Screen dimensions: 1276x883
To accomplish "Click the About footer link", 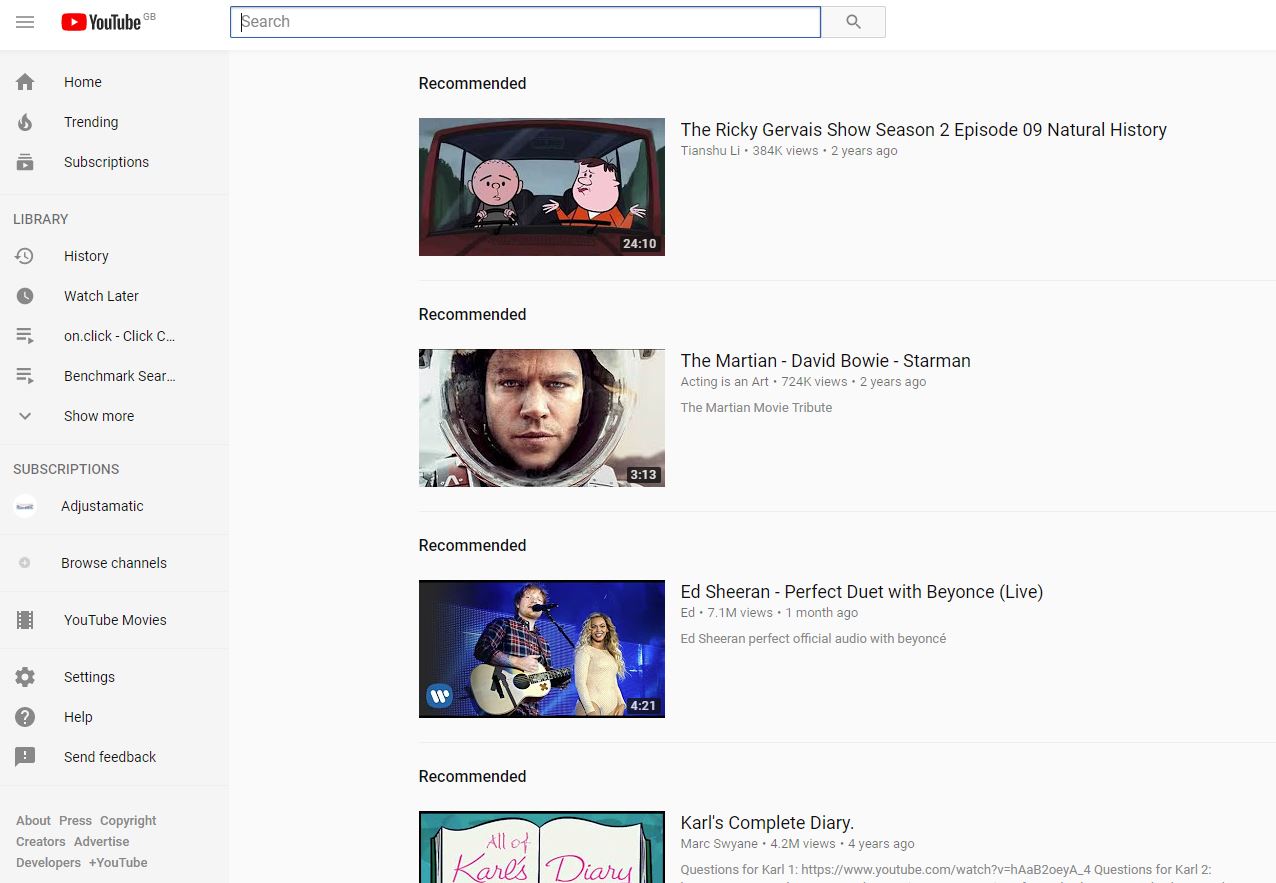I will click(x=33, y=821).
